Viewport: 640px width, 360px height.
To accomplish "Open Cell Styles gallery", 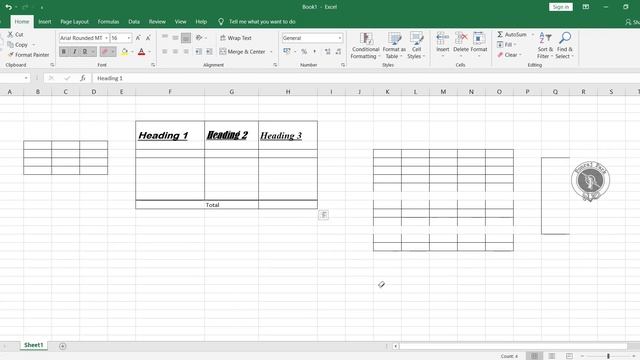I will 416,45.
